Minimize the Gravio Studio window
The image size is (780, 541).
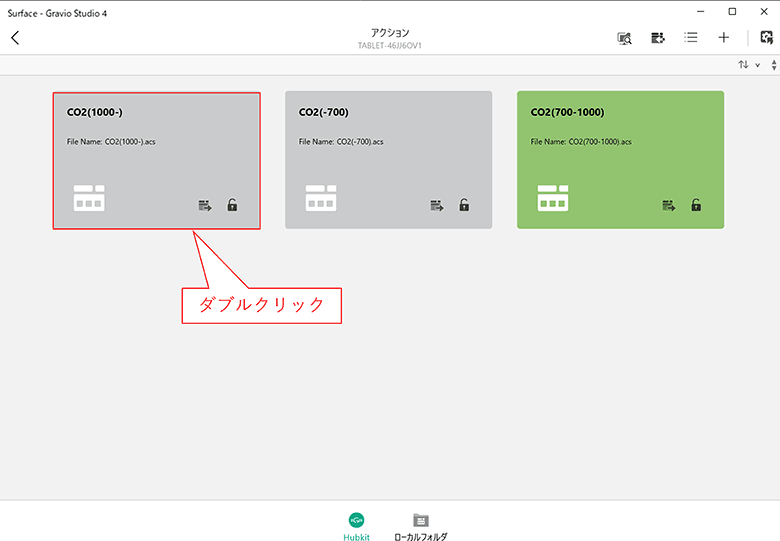click(x=700, y=11)
